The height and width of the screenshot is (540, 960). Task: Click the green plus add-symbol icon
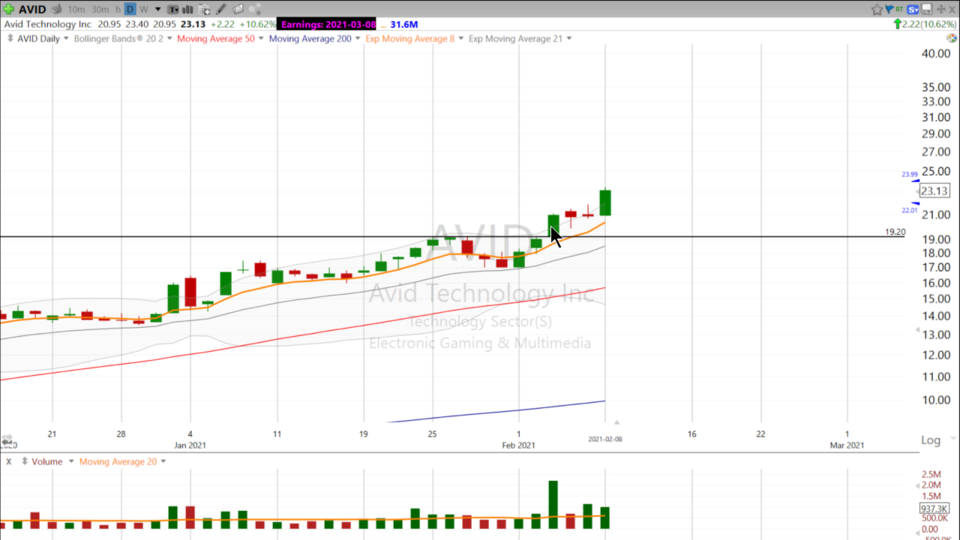[9, 9]
